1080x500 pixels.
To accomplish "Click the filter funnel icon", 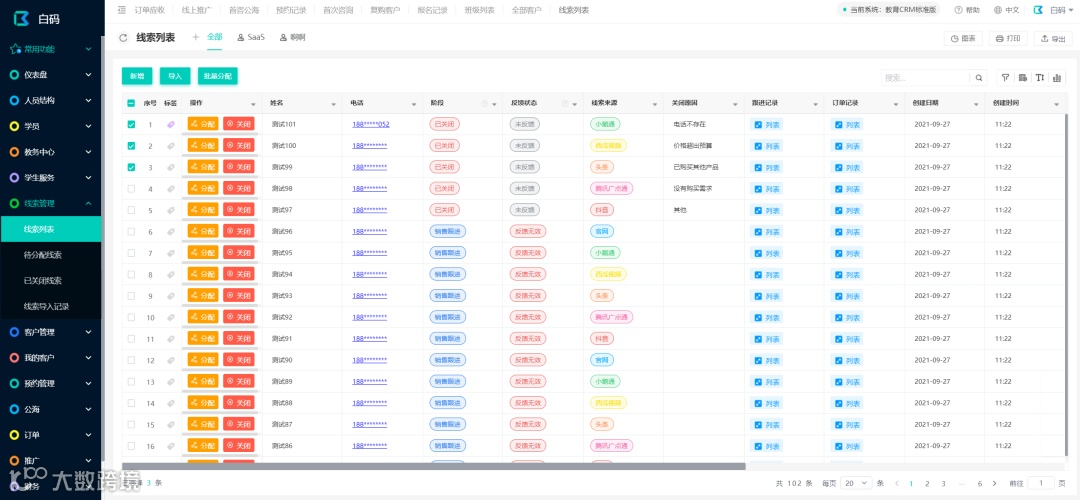I will 1006,78.
